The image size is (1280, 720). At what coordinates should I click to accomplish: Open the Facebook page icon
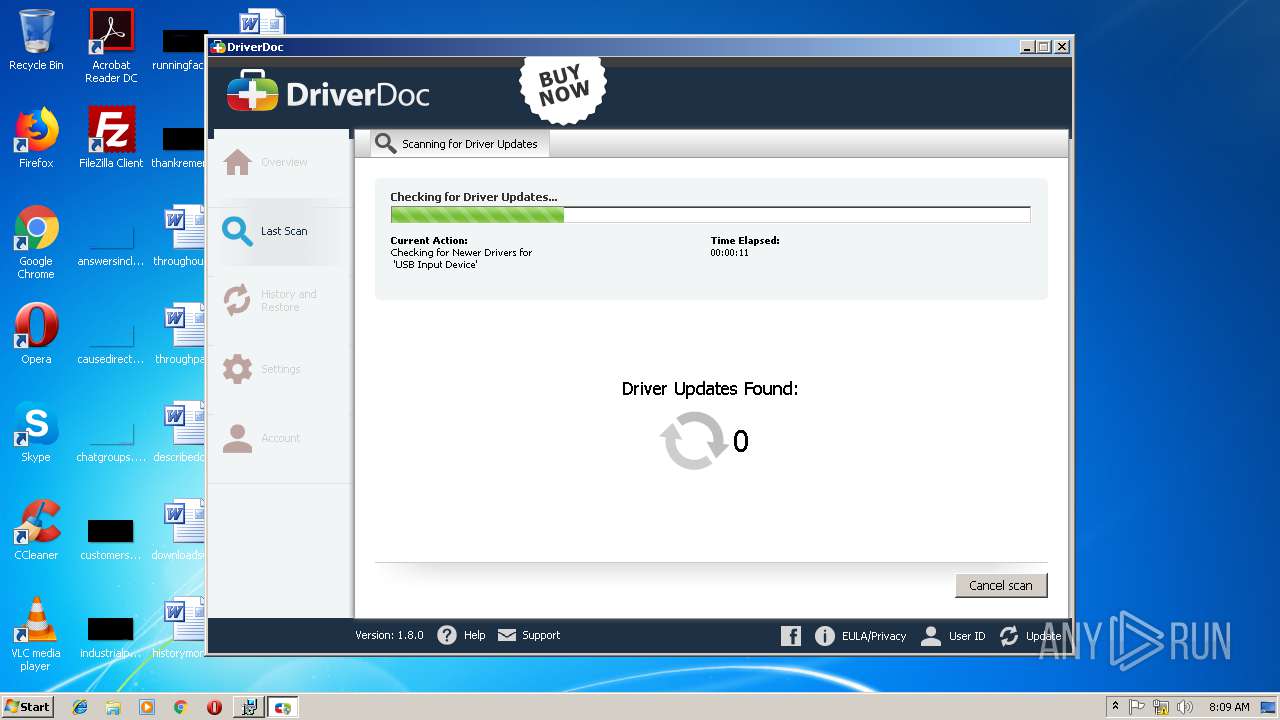pyautogui.click(x=791, y=636)
